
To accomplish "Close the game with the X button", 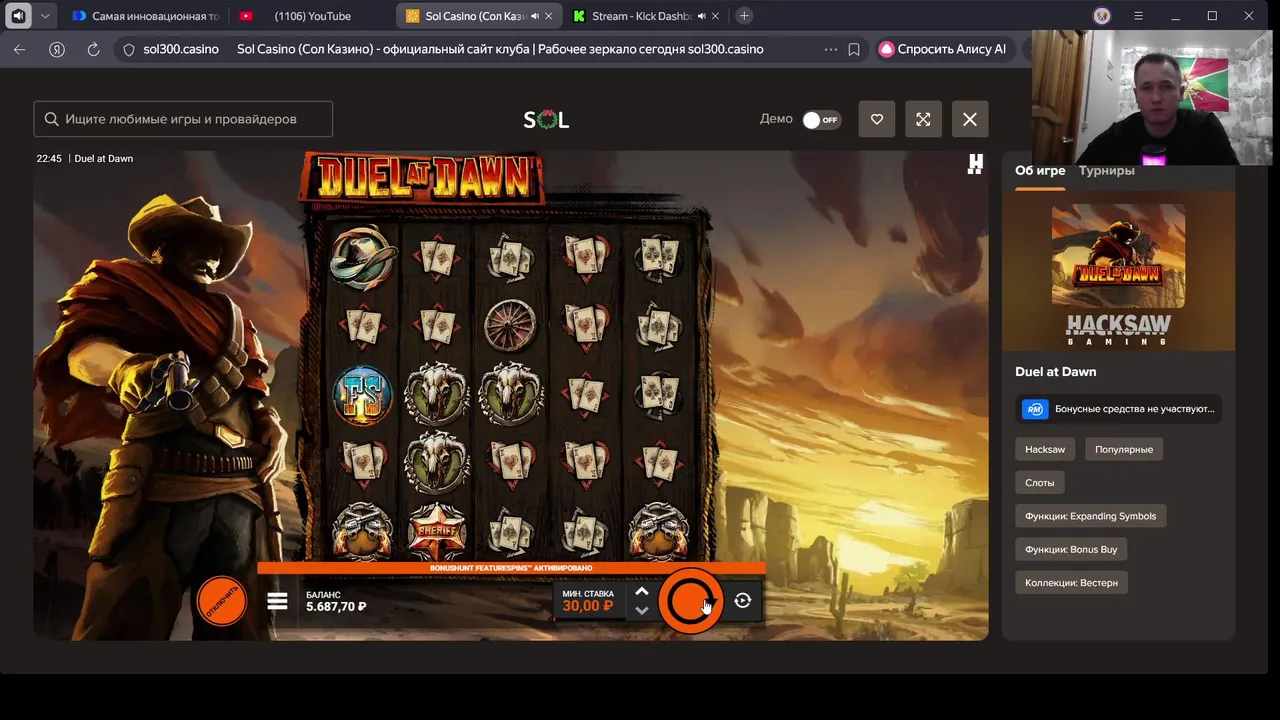I will (x=970, y=119).
